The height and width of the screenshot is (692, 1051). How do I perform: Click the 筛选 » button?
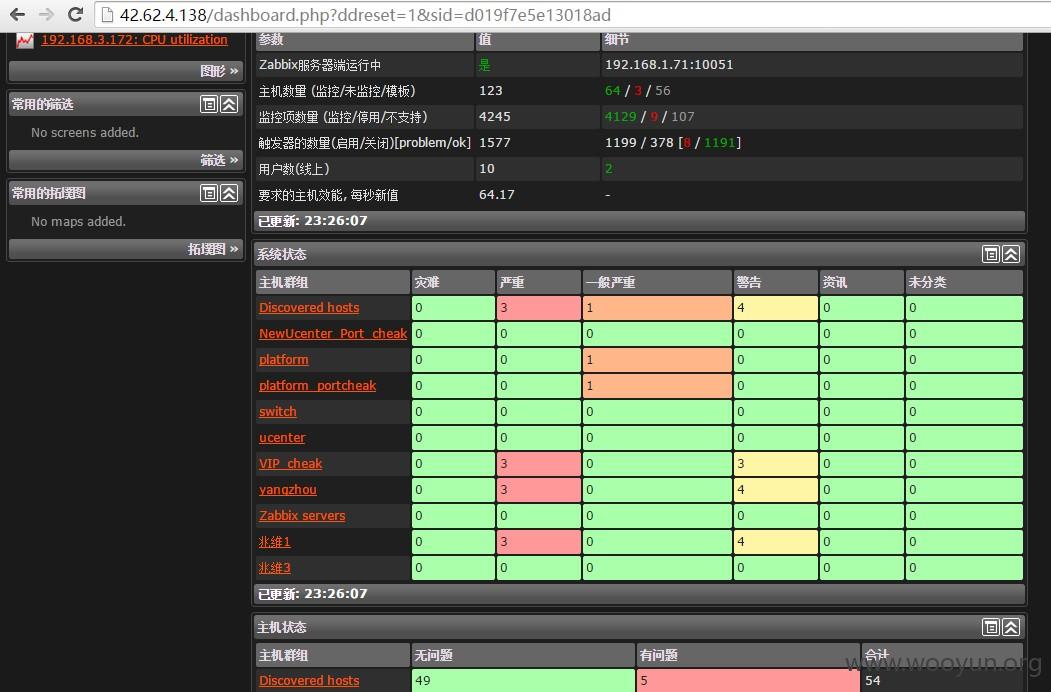tap(219, 160)
